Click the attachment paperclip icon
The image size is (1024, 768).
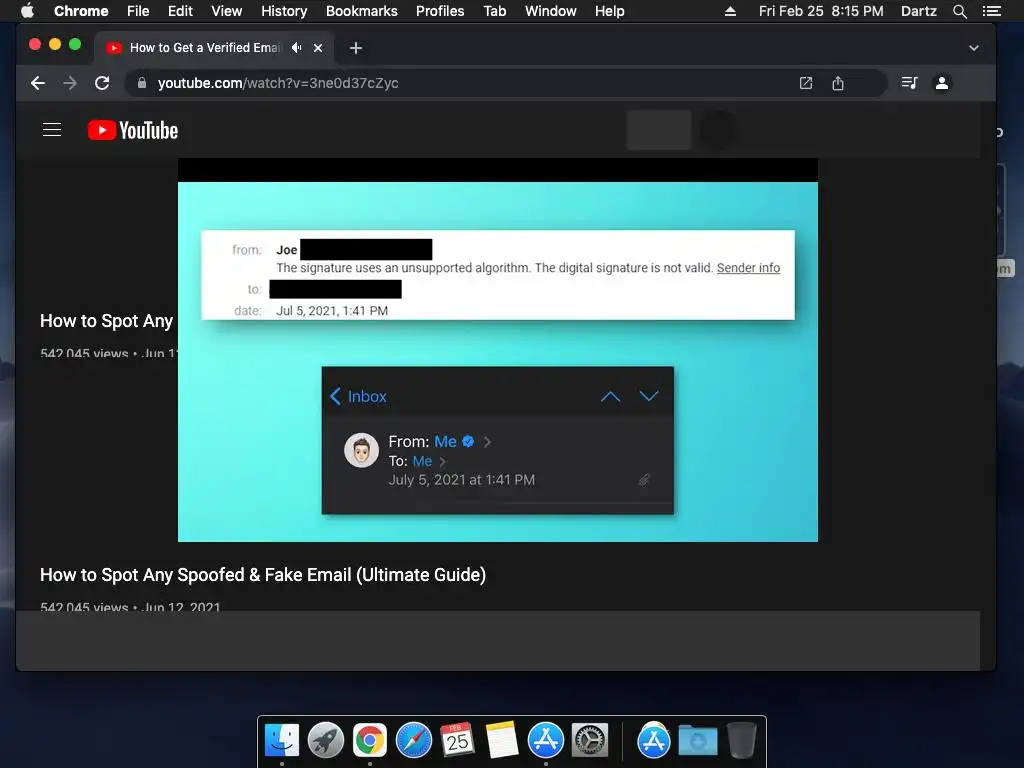pyautogui.click(x=644, y=480)
